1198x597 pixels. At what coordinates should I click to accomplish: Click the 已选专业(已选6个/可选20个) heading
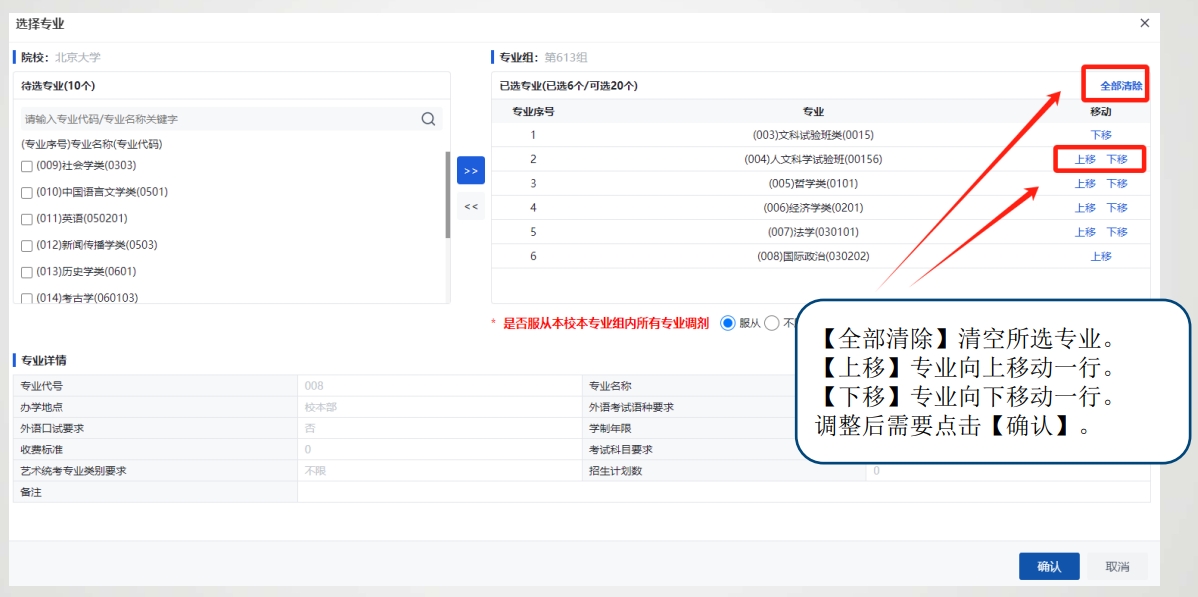tap(568, 86)
